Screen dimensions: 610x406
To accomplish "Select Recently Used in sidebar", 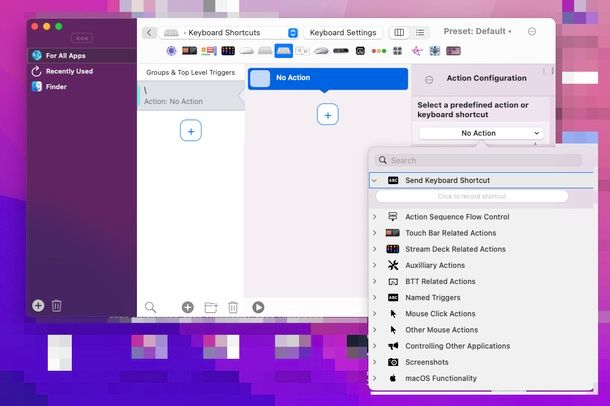I will coord(82,71).
